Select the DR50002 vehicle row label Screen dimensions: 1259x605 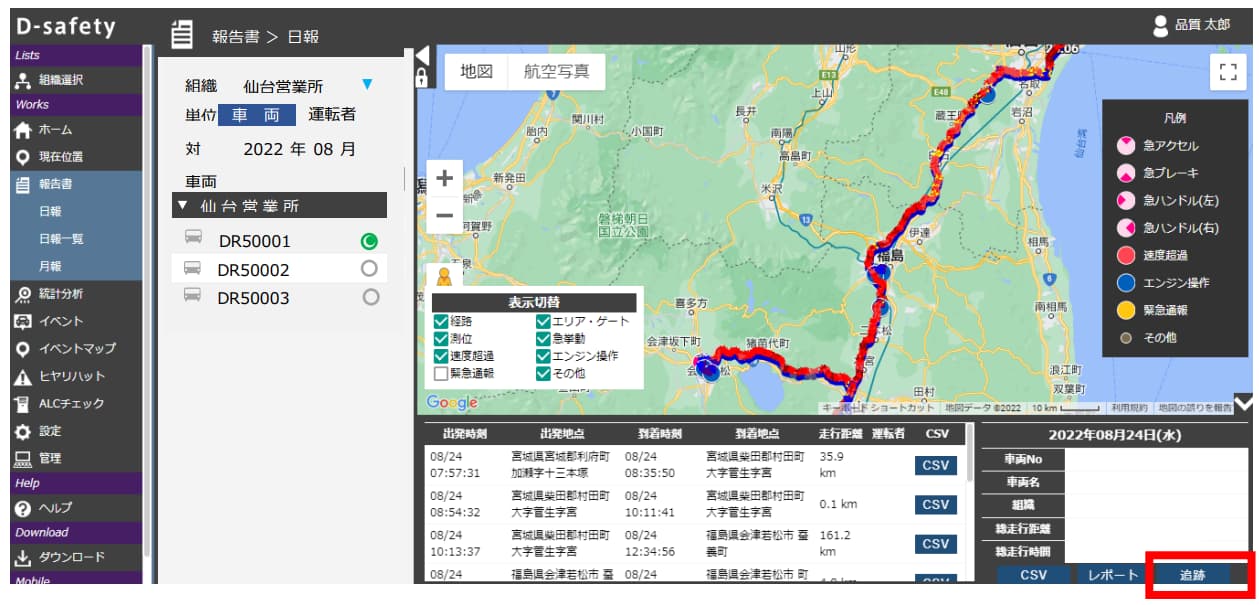click(x=253, y=269)
